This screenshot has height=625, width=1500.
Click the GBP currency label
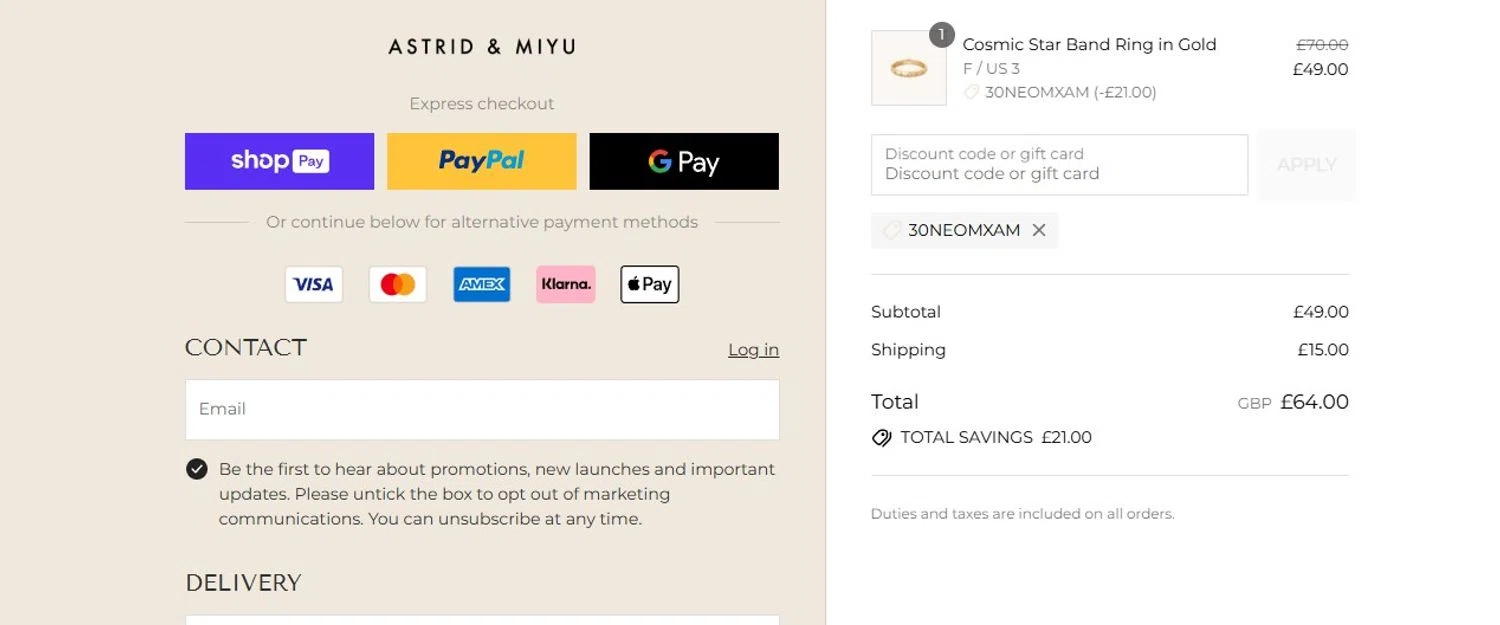(x=1254, y=403)
